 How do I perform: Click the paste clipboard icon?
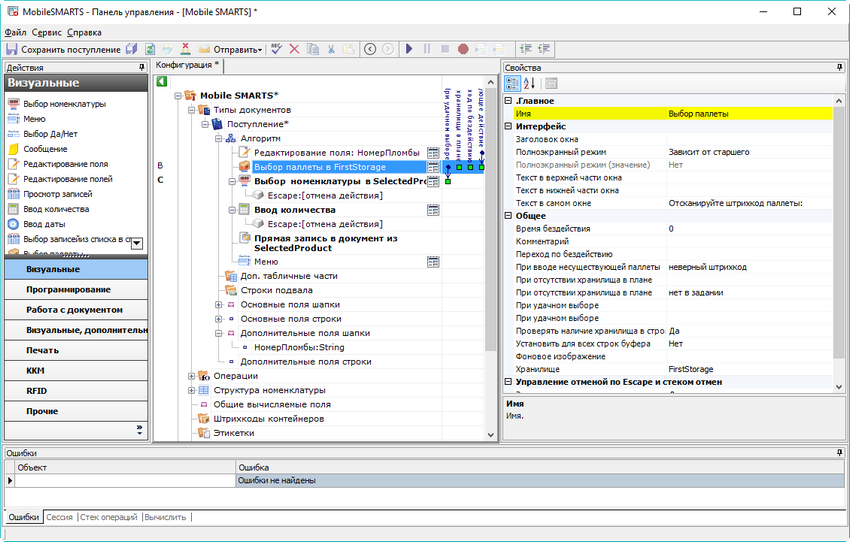coord(349,49)
